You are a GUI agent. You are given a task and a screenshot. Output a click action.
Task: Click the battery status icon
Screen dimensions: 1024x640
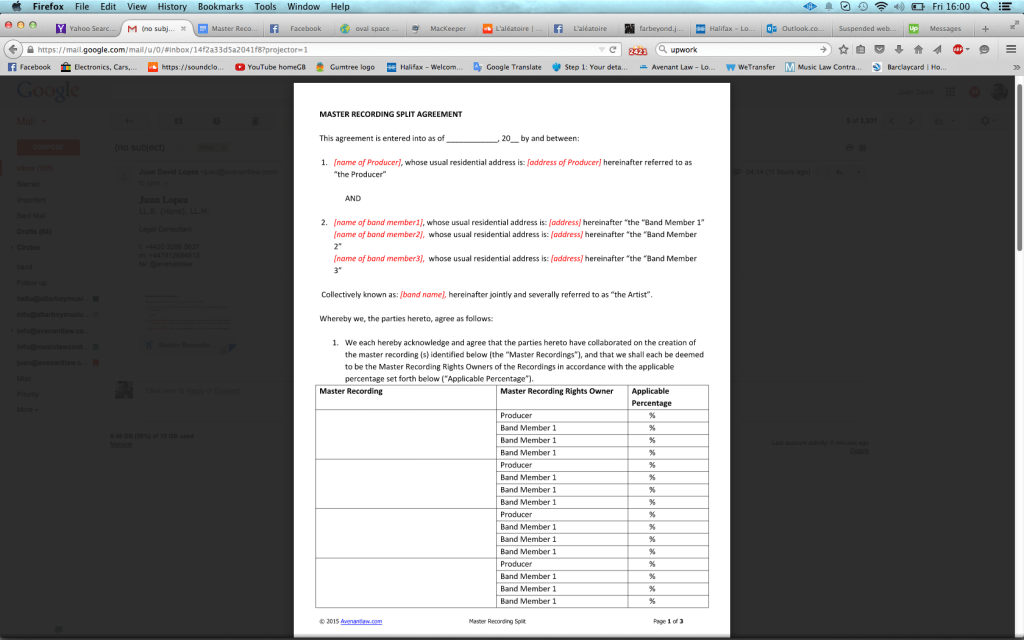click(x=918, y=7)
